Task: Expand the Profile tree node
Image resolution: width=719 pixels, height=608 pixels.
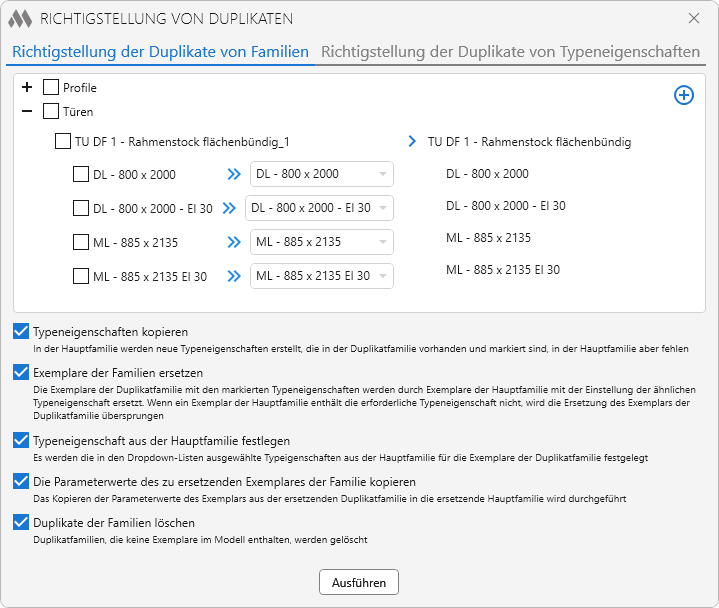Action: (27, 88)
